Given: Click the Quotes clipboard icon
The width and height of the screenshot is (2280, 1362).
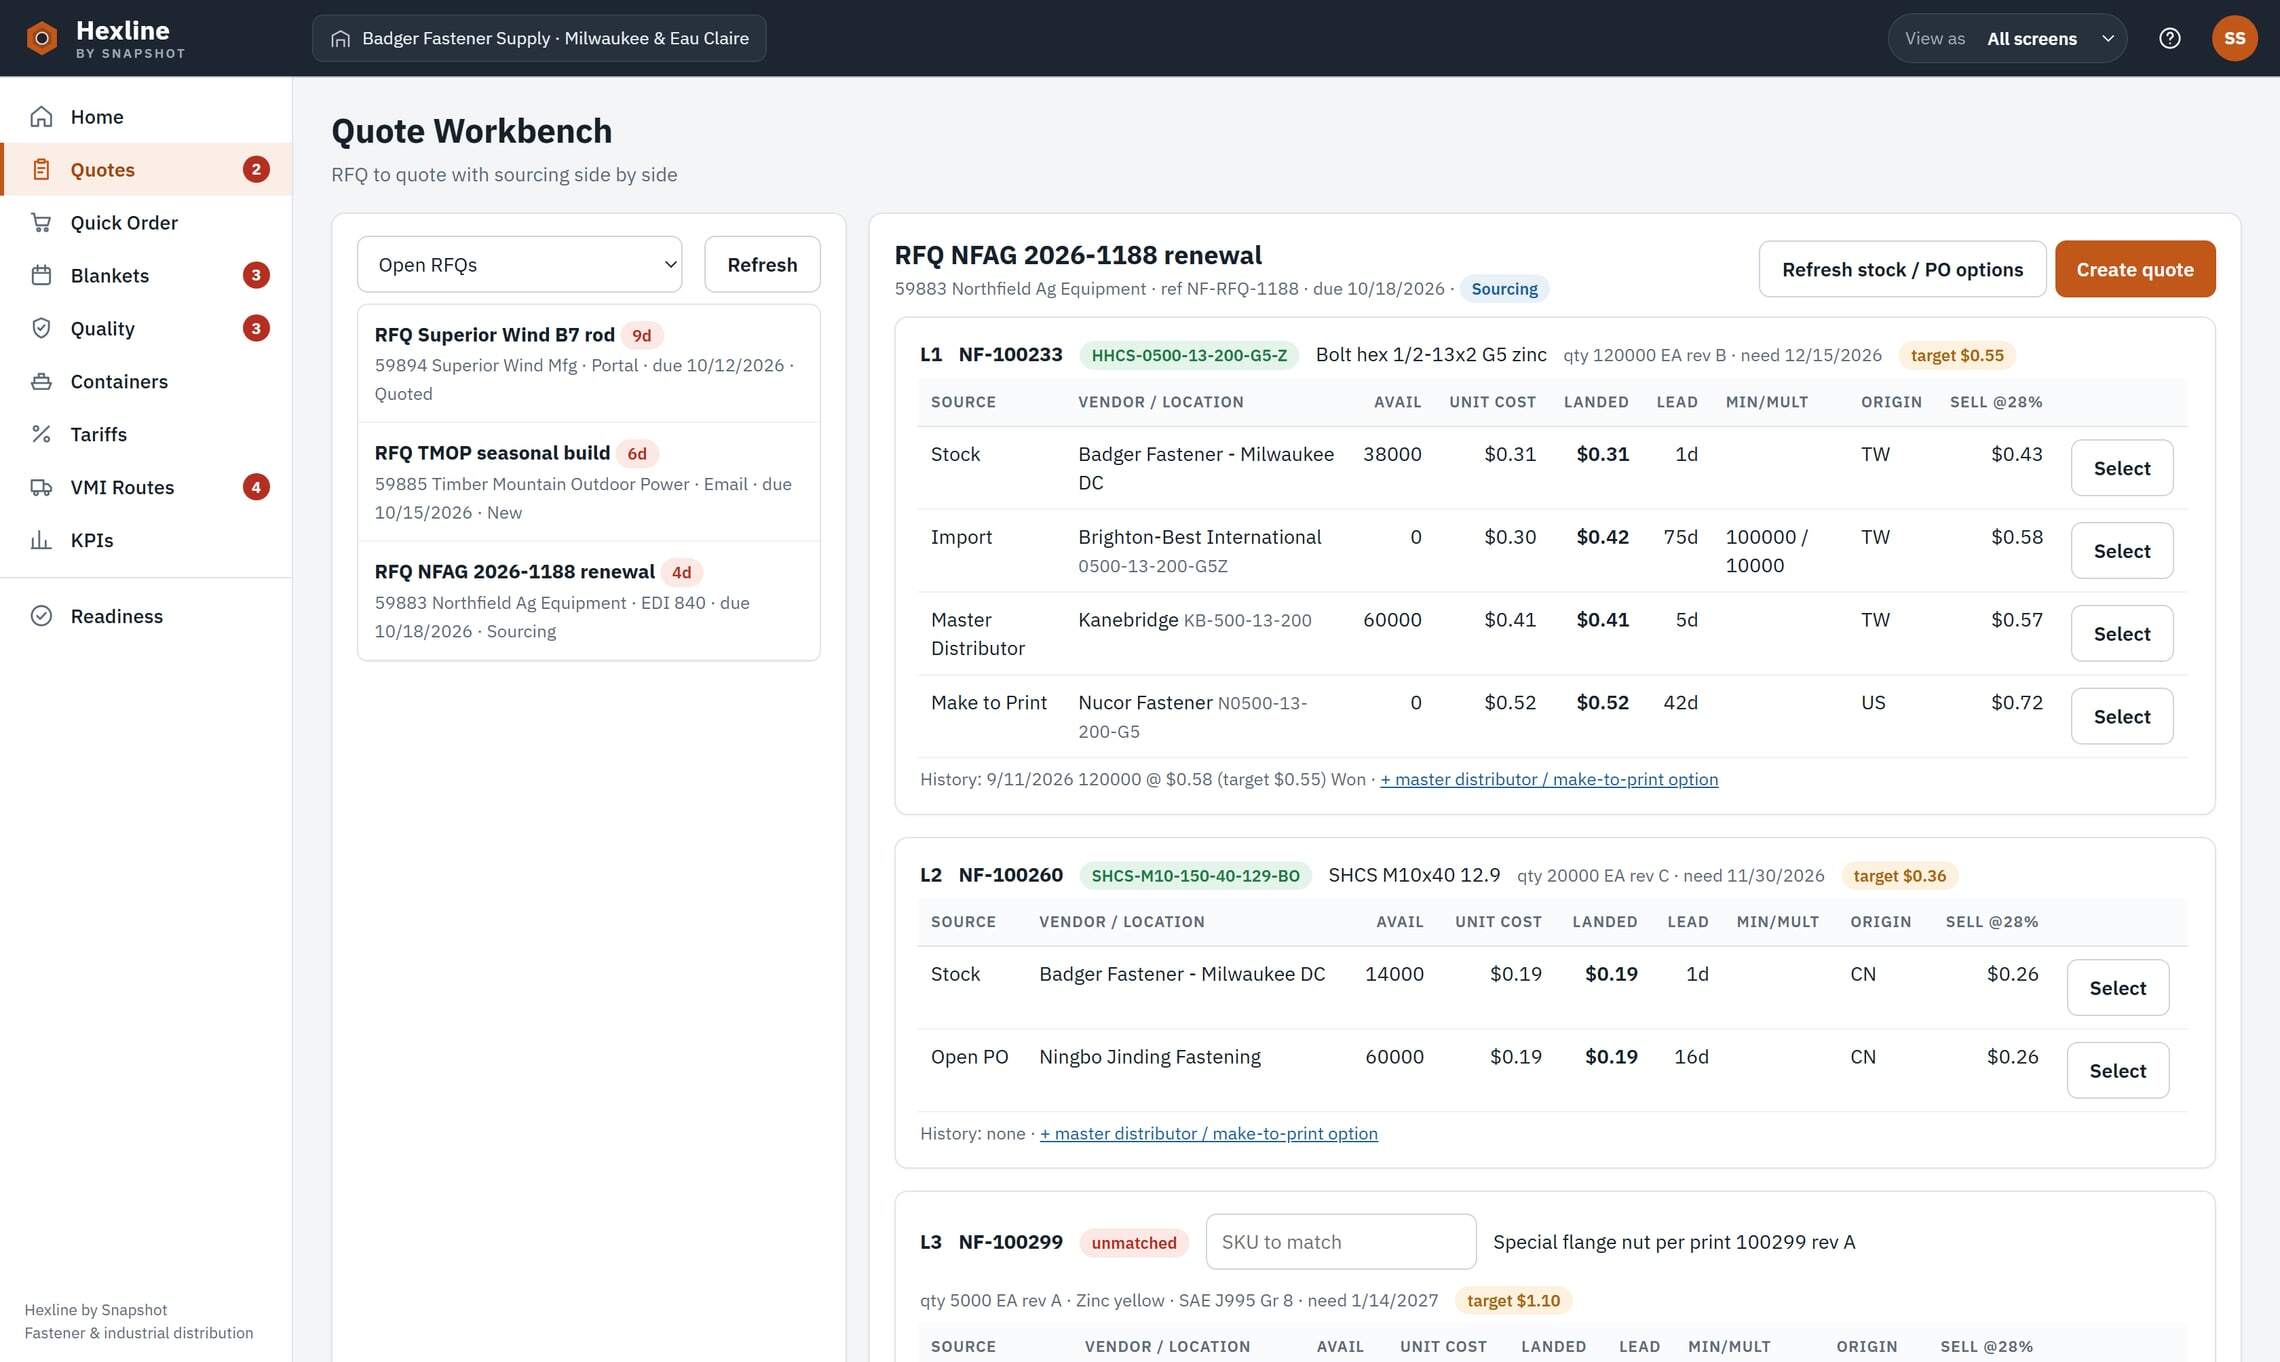Looking at the screenshot, I should pyautogui.click(x=41, y=170).
